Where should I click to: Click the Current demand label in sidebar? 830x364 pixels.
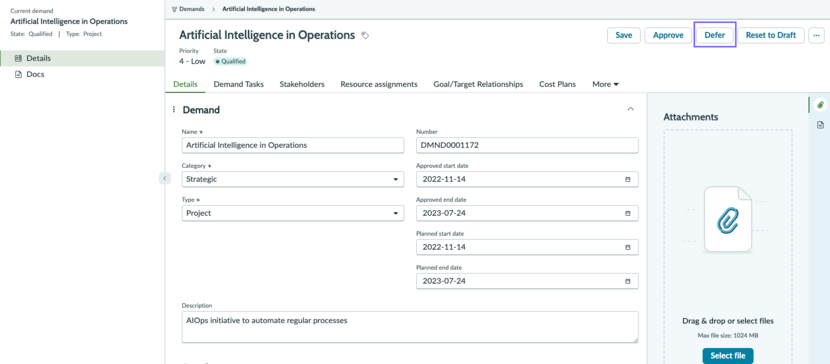[x=32, y=11]
